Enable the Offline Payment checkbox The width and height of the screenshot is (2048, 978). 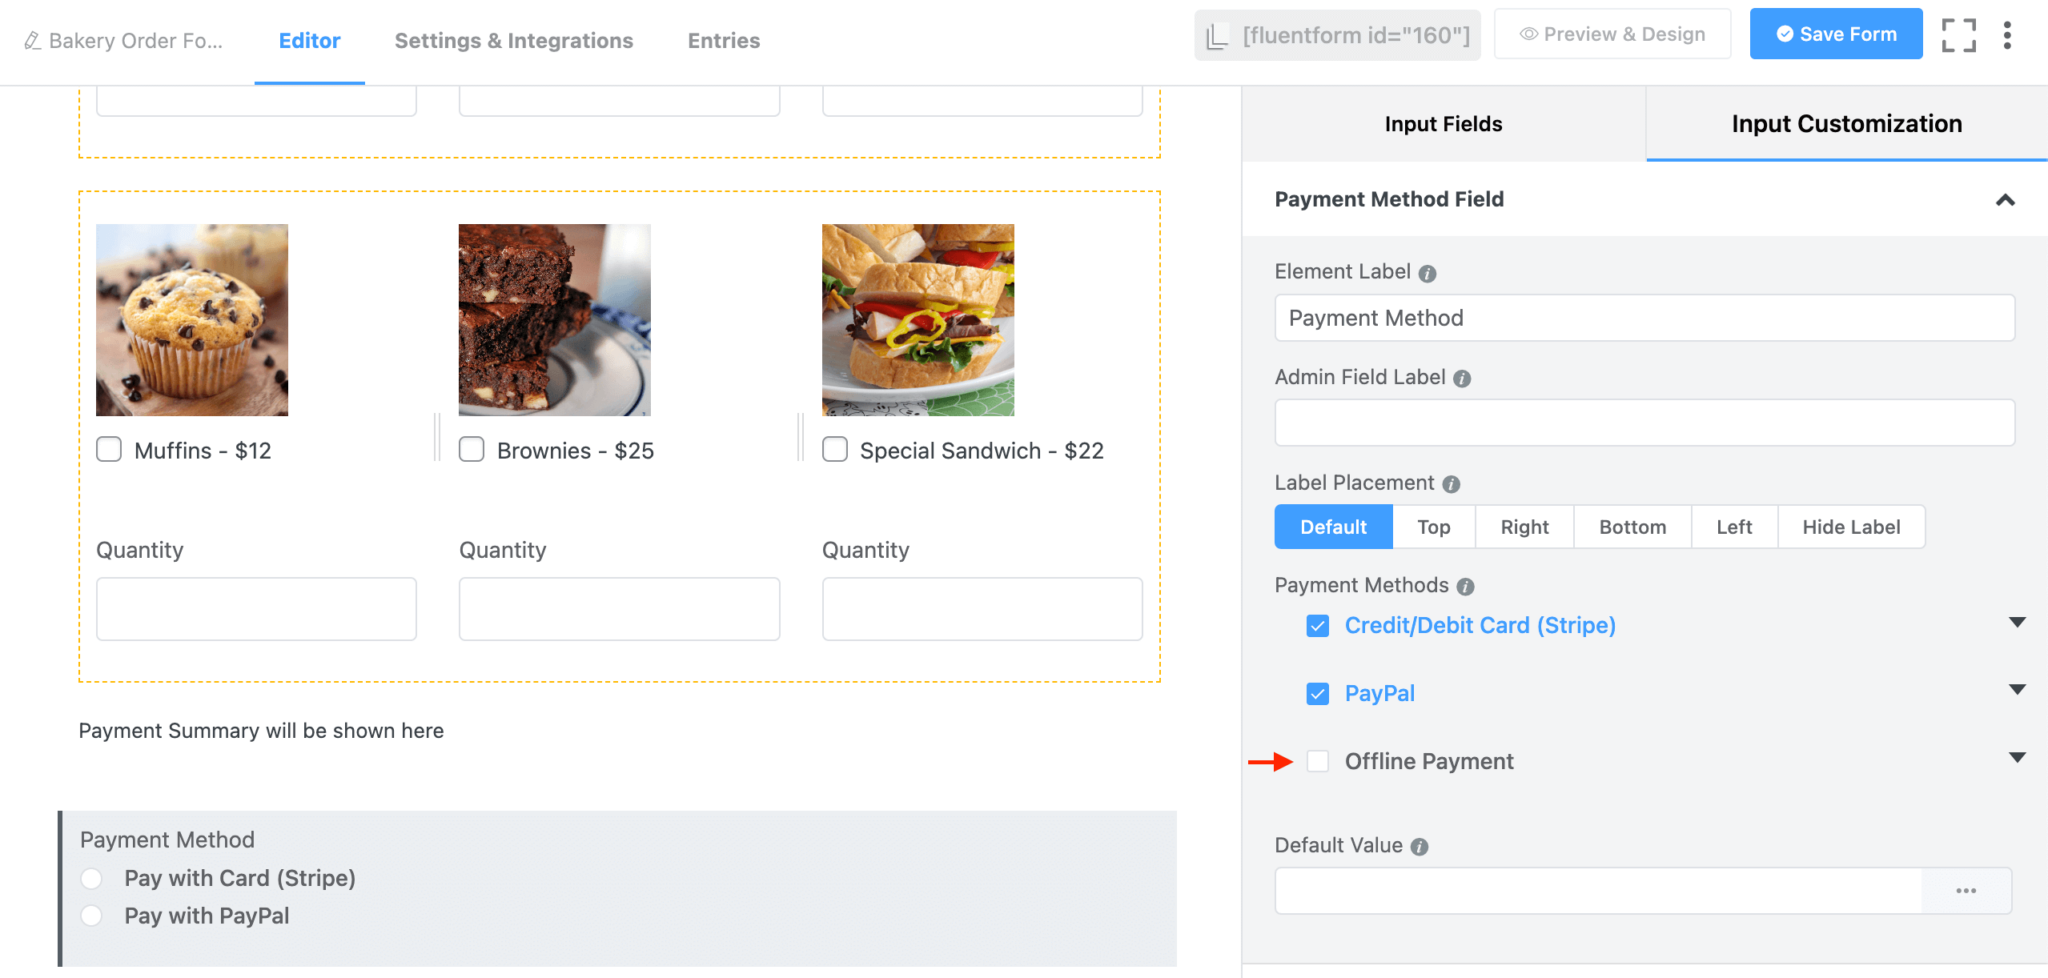click(1318, 761)
